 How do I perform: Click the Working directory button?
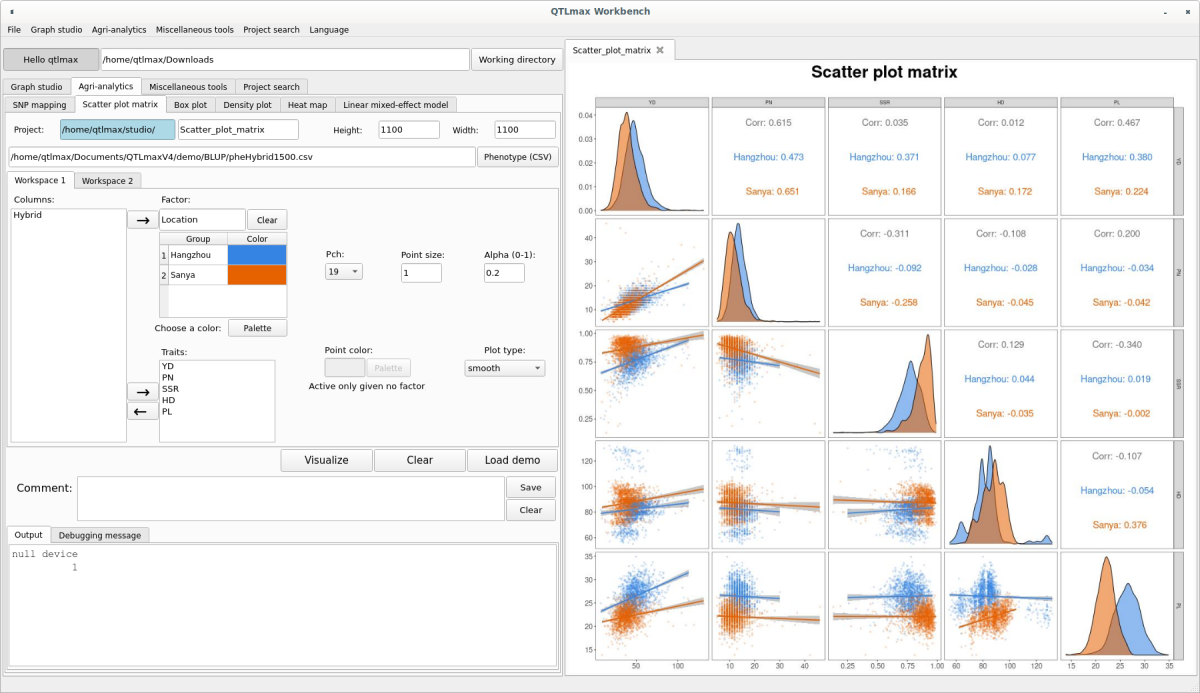[516, 60]
